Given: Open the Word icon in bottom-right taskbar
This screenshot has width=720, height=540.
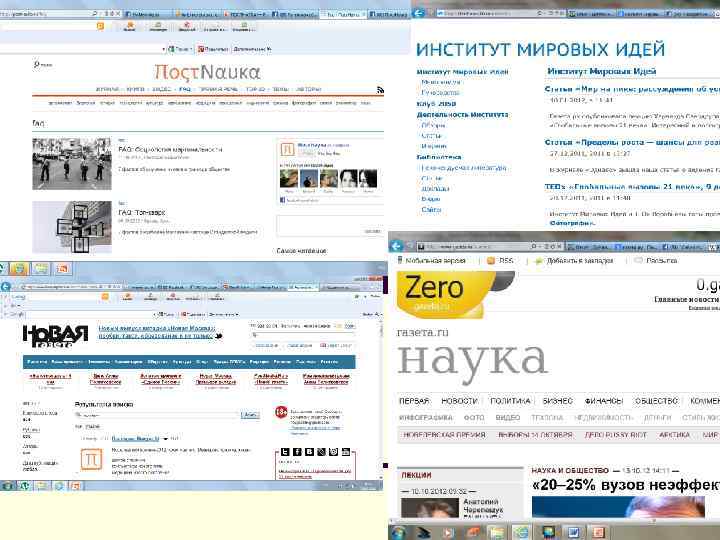Looking at the screenshot, I should click(x=574, y=533).
